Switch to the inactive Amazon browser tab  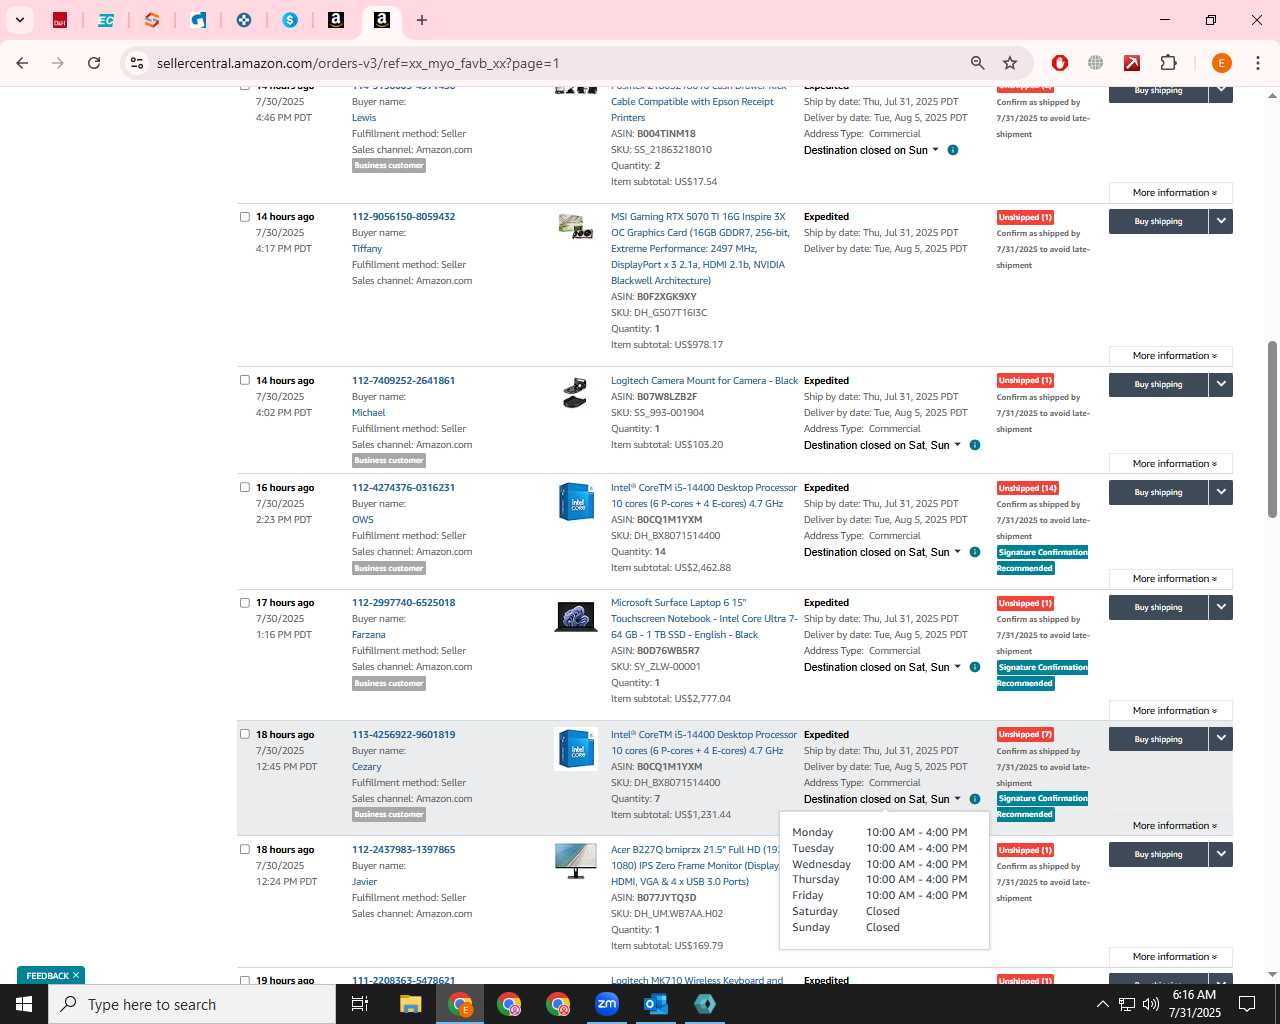click(336, 20)
